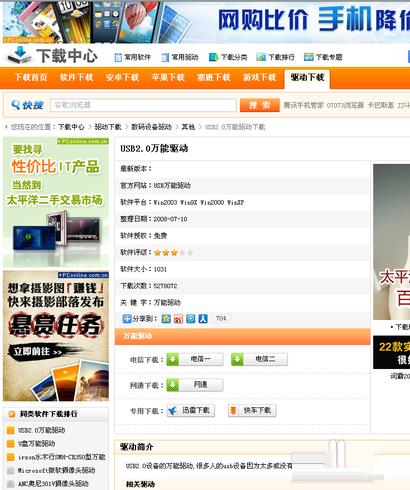This screenshot has width=410, height=490.
Task: Click the 下载排行 chart icon
Action: pos(261,57)
